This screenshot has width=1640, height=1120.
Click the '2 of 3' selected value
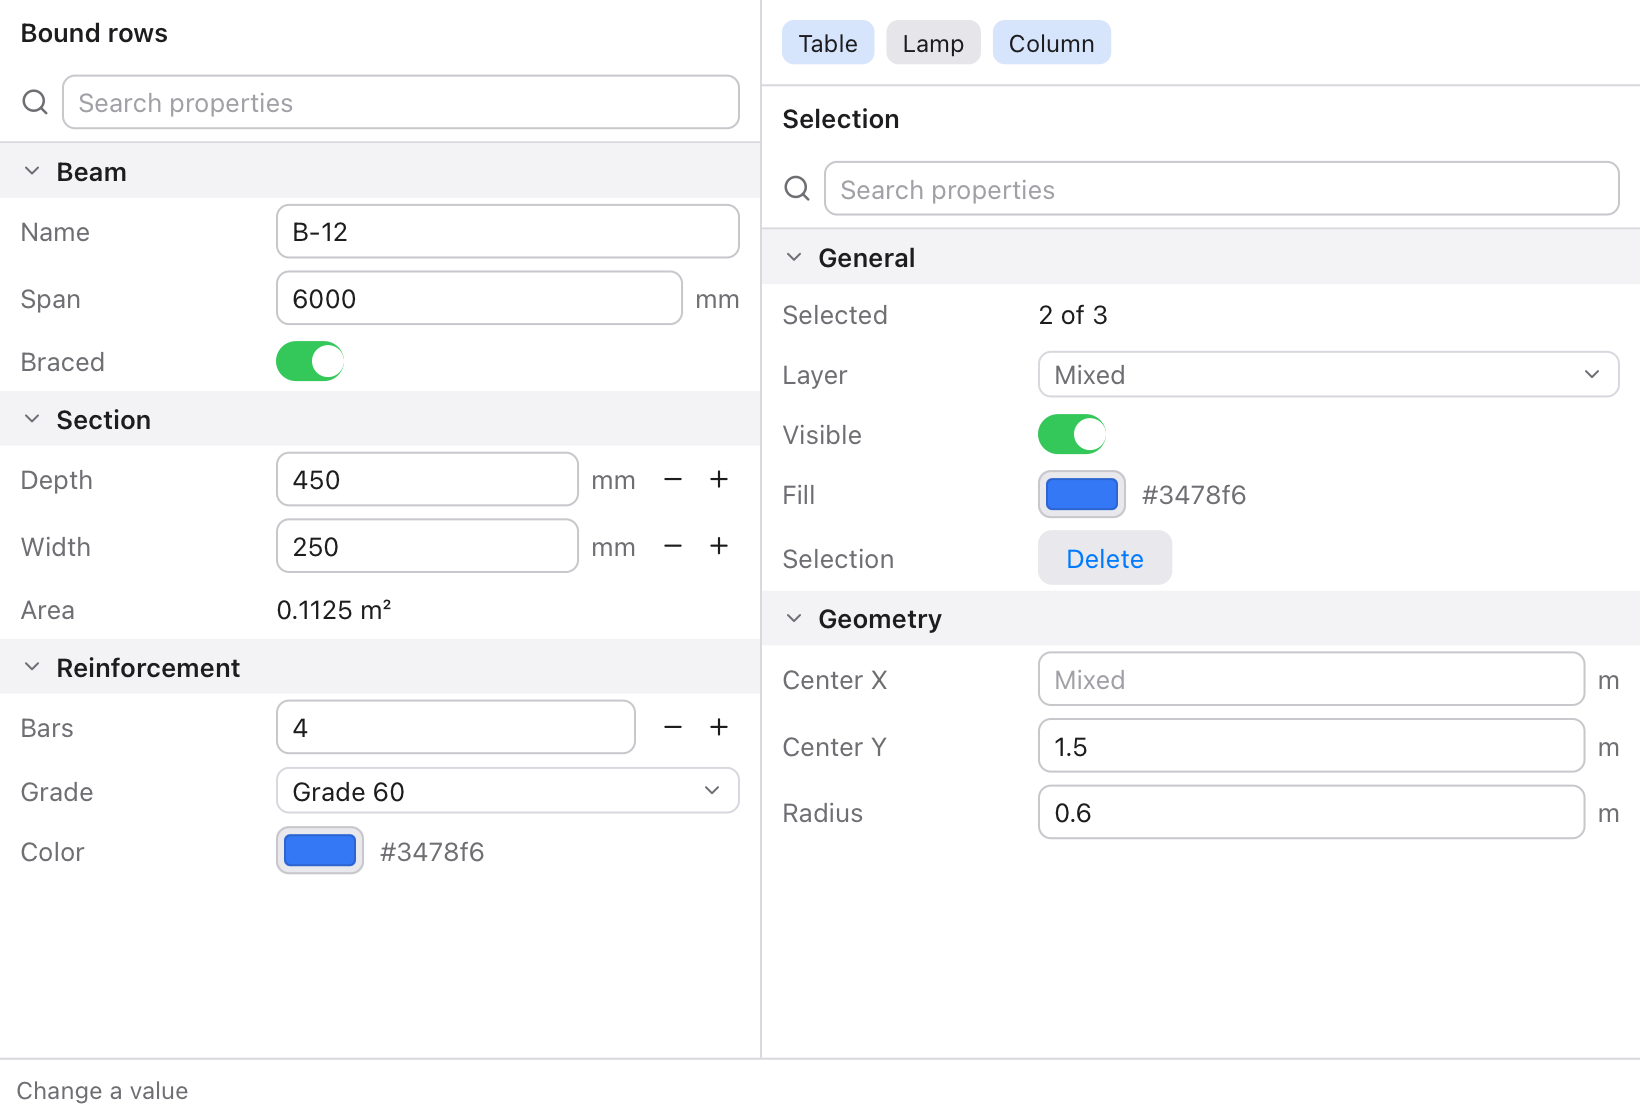click(1073, 315)
